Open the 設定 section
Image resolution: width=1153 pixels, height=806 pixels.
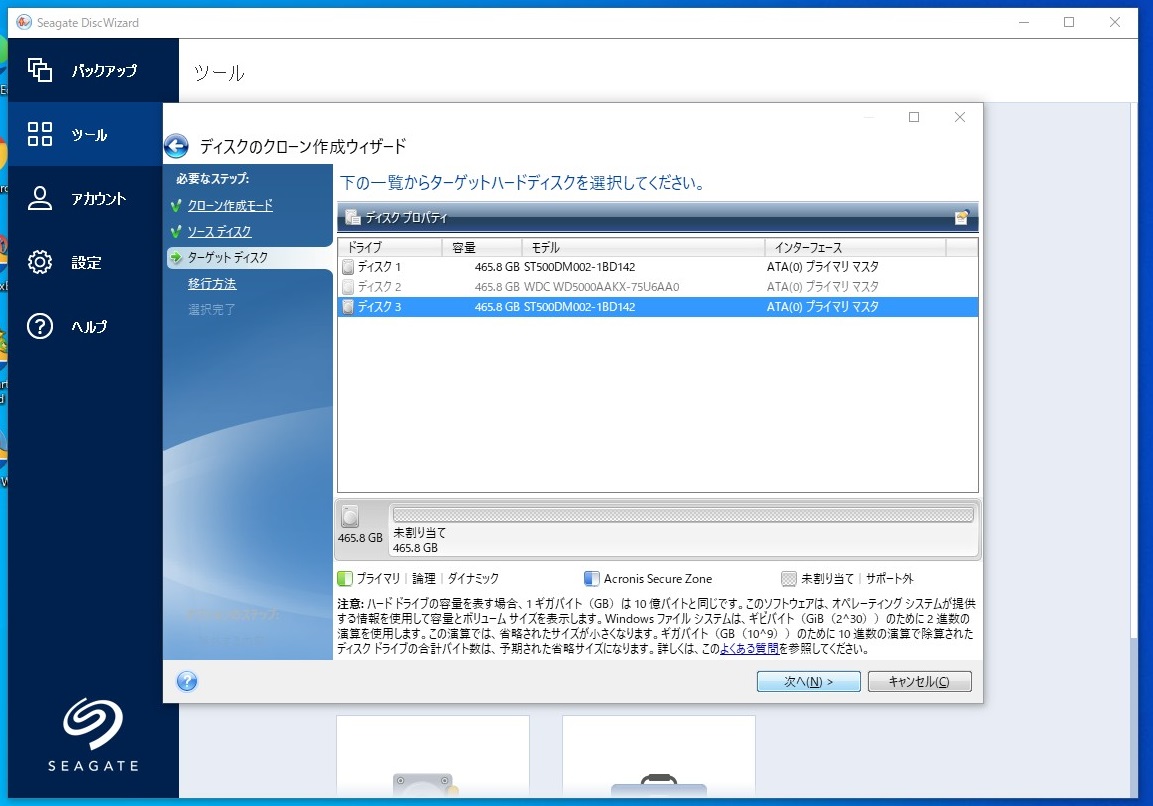pos(86,263)
